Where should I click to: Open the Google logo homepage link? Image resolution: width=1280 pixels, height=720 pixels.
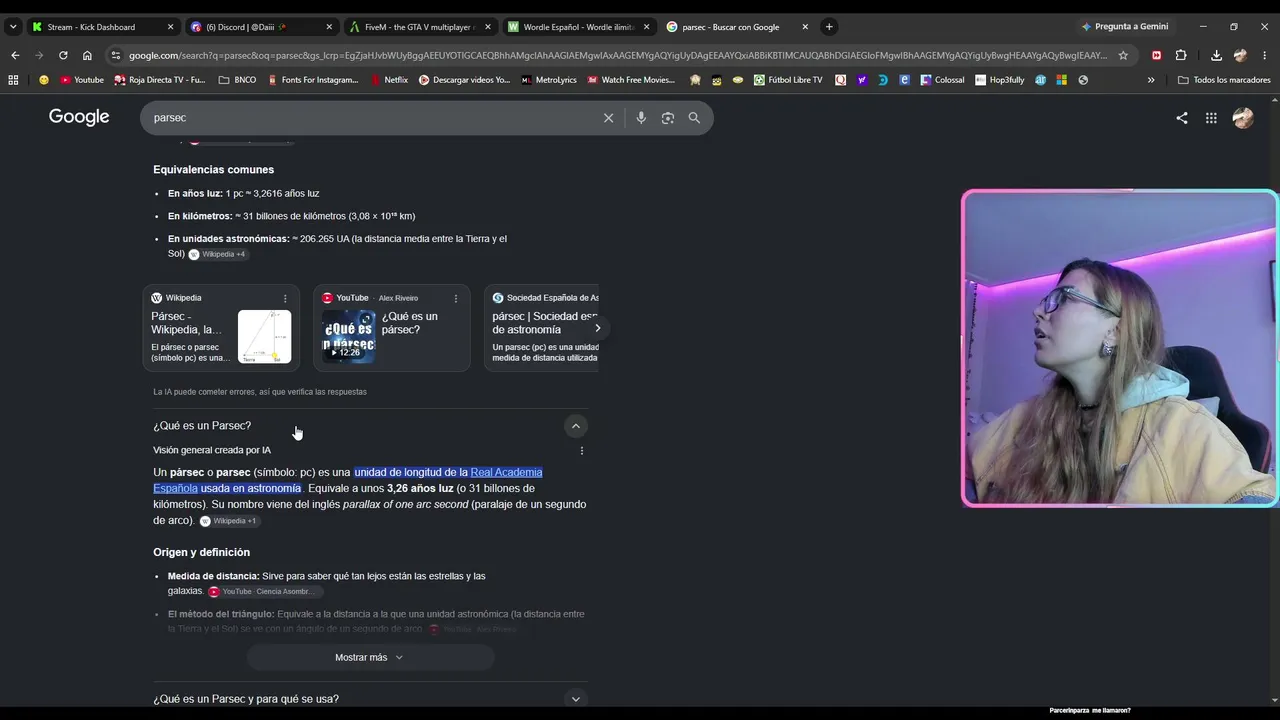pyautogui.click(x=79, y=117)
